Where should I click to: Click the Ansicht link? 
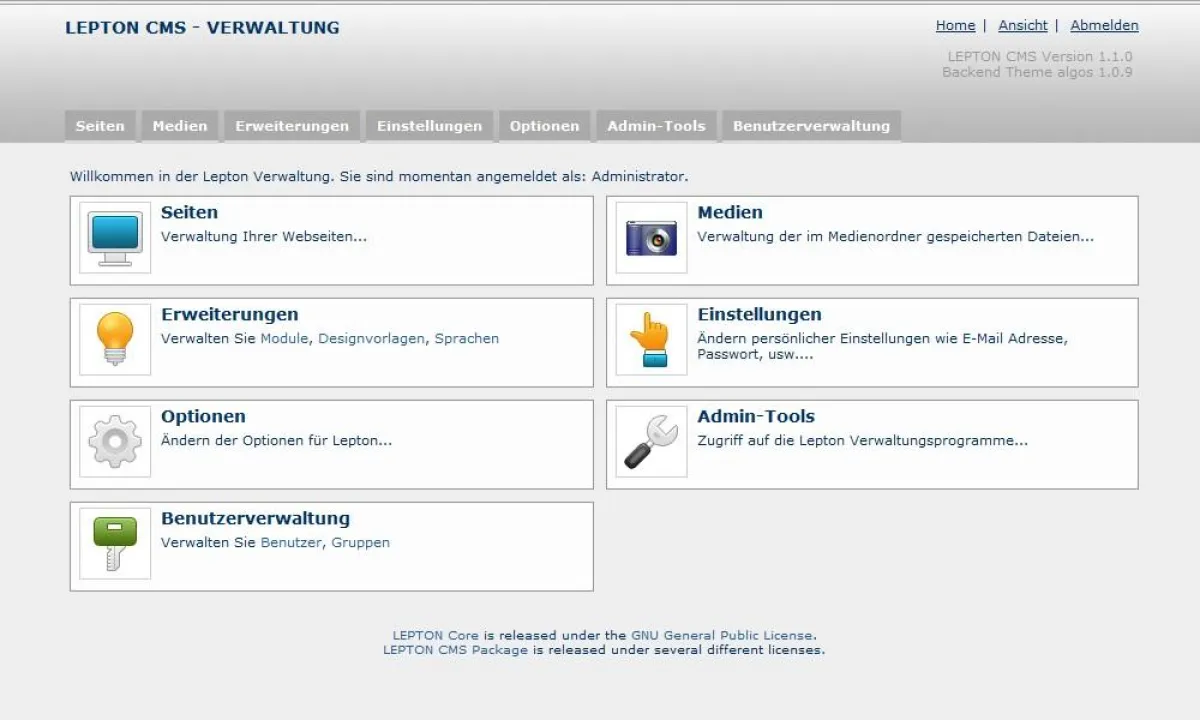coord(1022,25)
